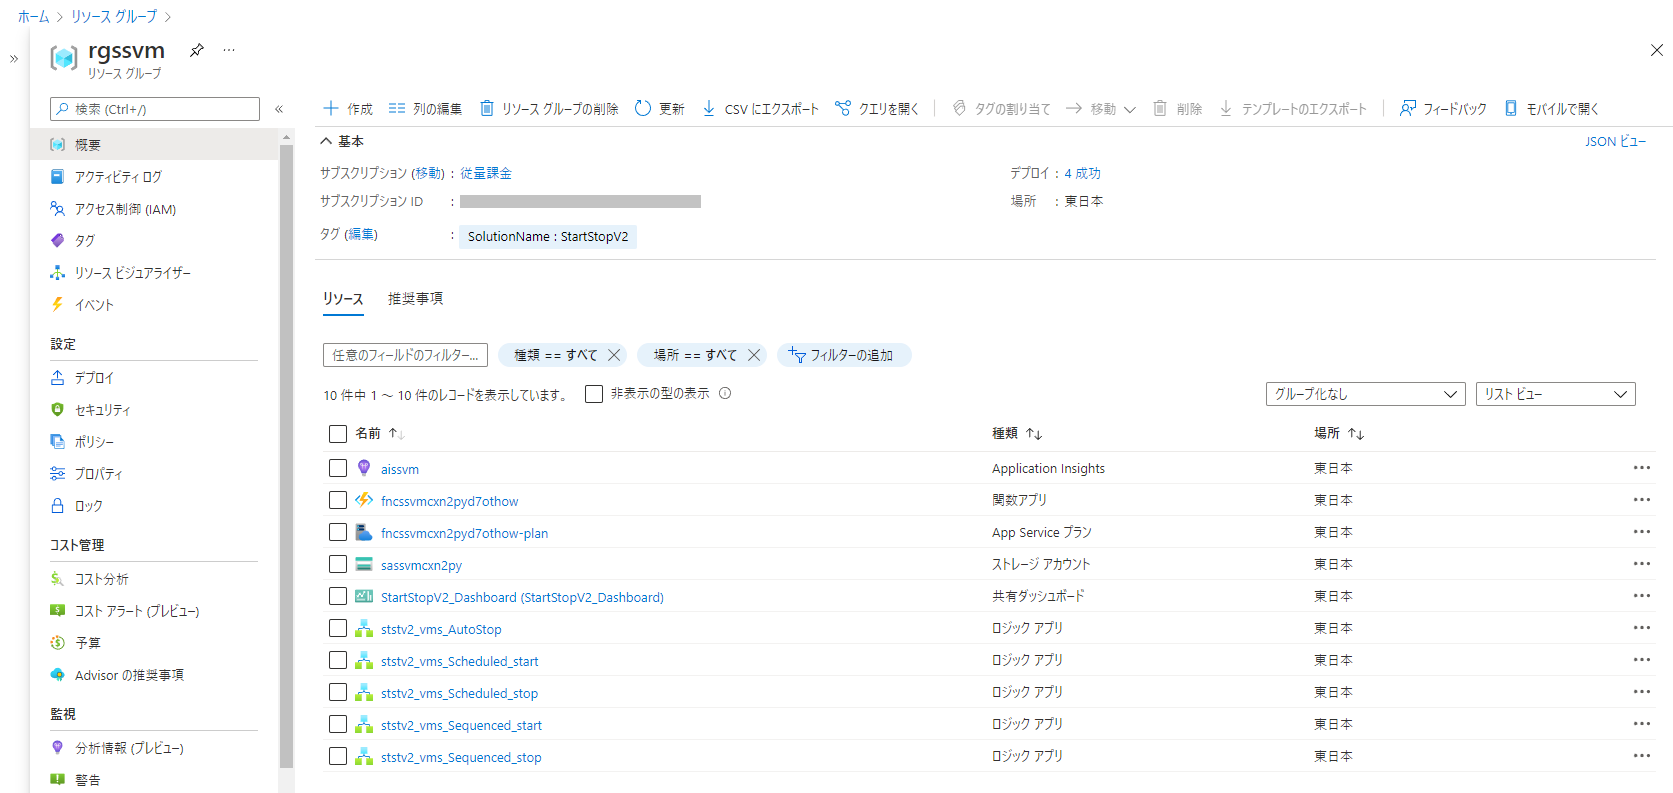This screenshot has width=1673, height=793.
Task: Click the sidebar vertical scrollbar
Action: coord(287,455)
